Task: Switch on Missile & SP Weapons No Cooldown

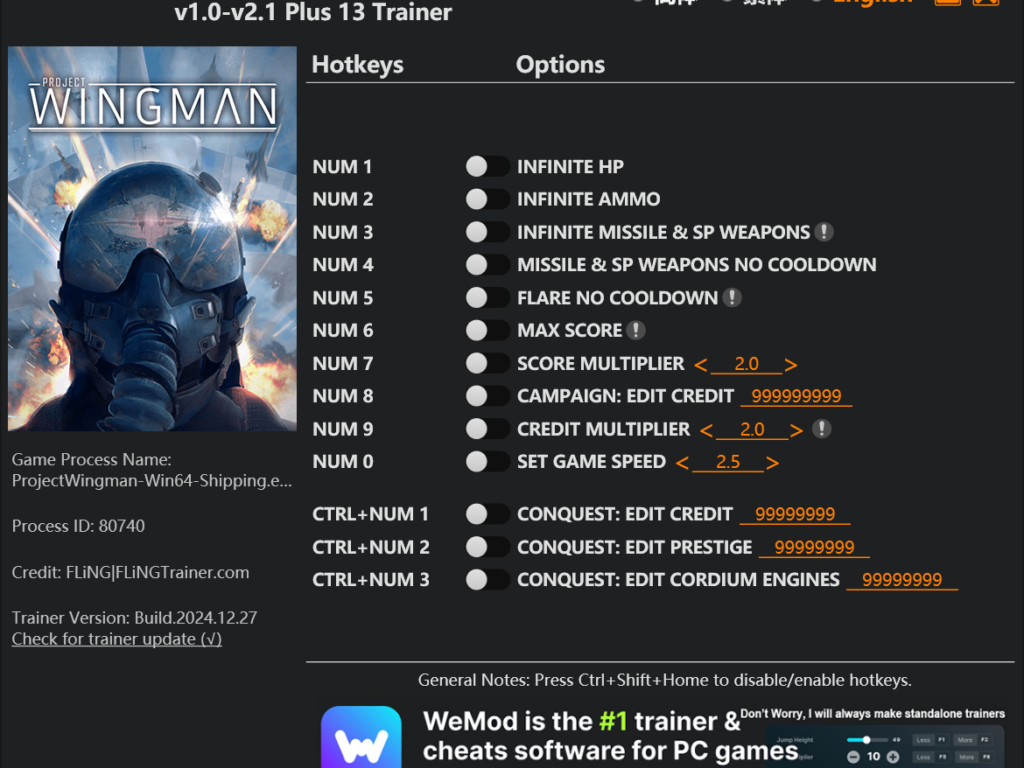Action: [x=487, y=264]
